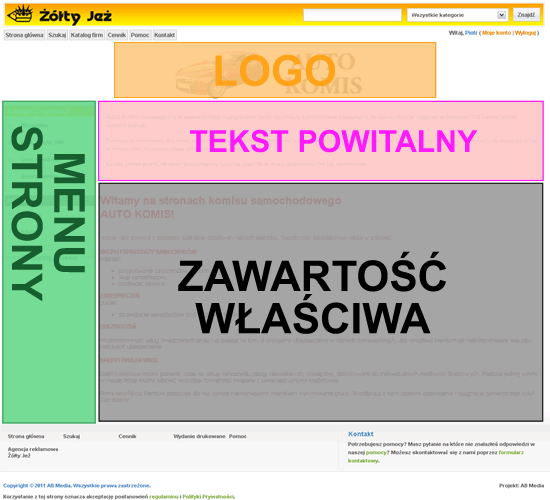The height and width of the screenshot is (500, 550).
Task: Click 'Copyright © 2011 AB Media' text
Action: tap(37, 486)
